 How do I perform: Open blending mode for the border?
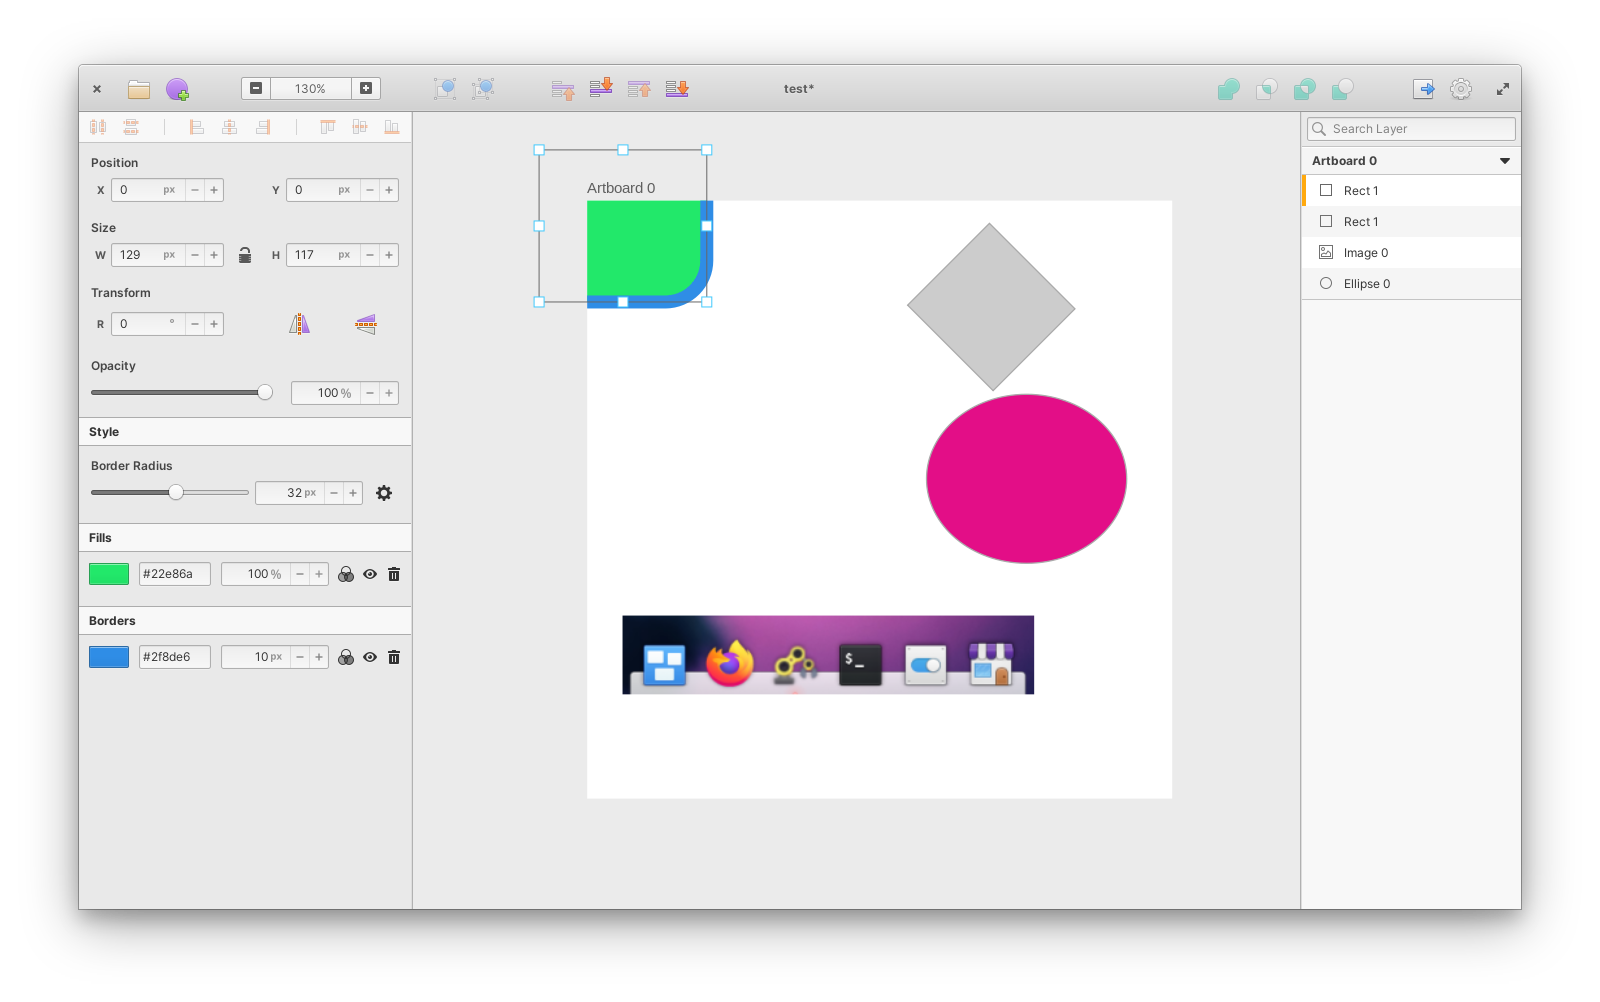point(346,657)
